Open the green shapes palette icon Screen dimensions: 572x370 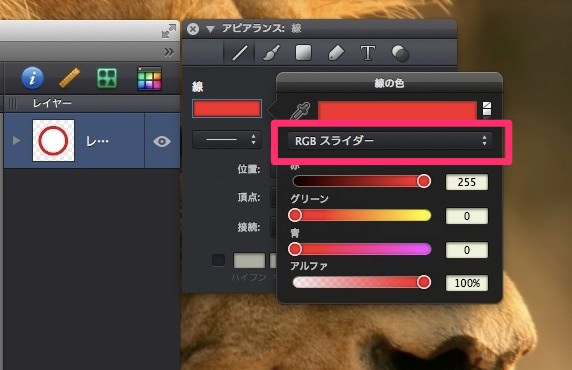107,78
